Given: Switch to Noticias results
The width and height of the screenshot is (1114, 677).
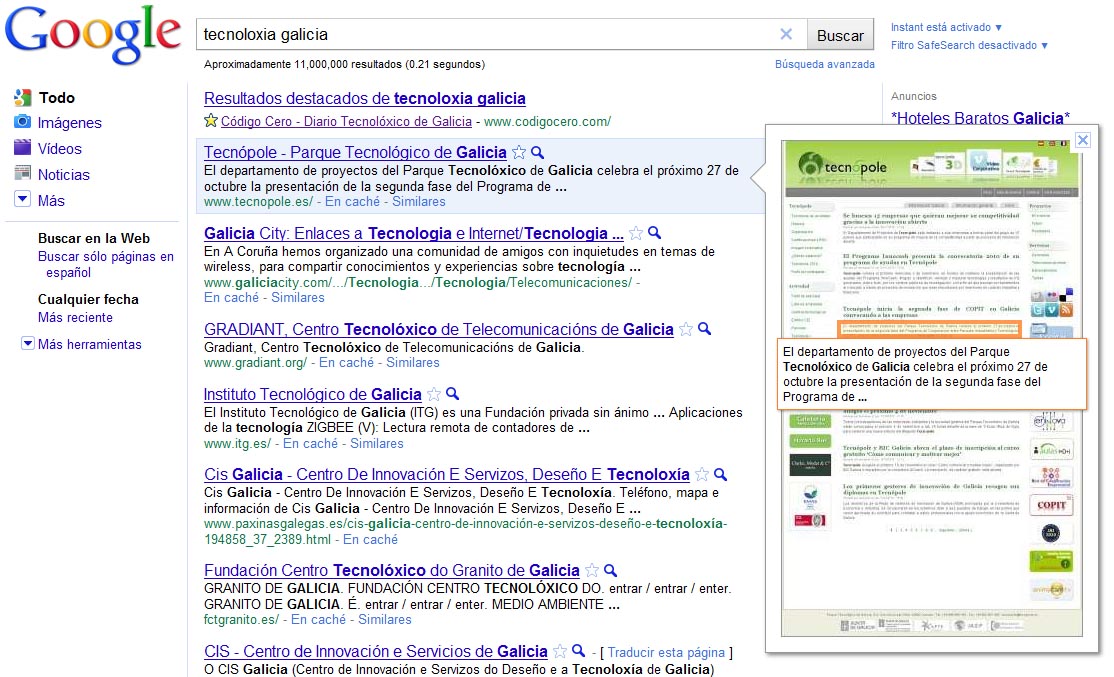Looking at the screenshot, I should click(64, 175).
